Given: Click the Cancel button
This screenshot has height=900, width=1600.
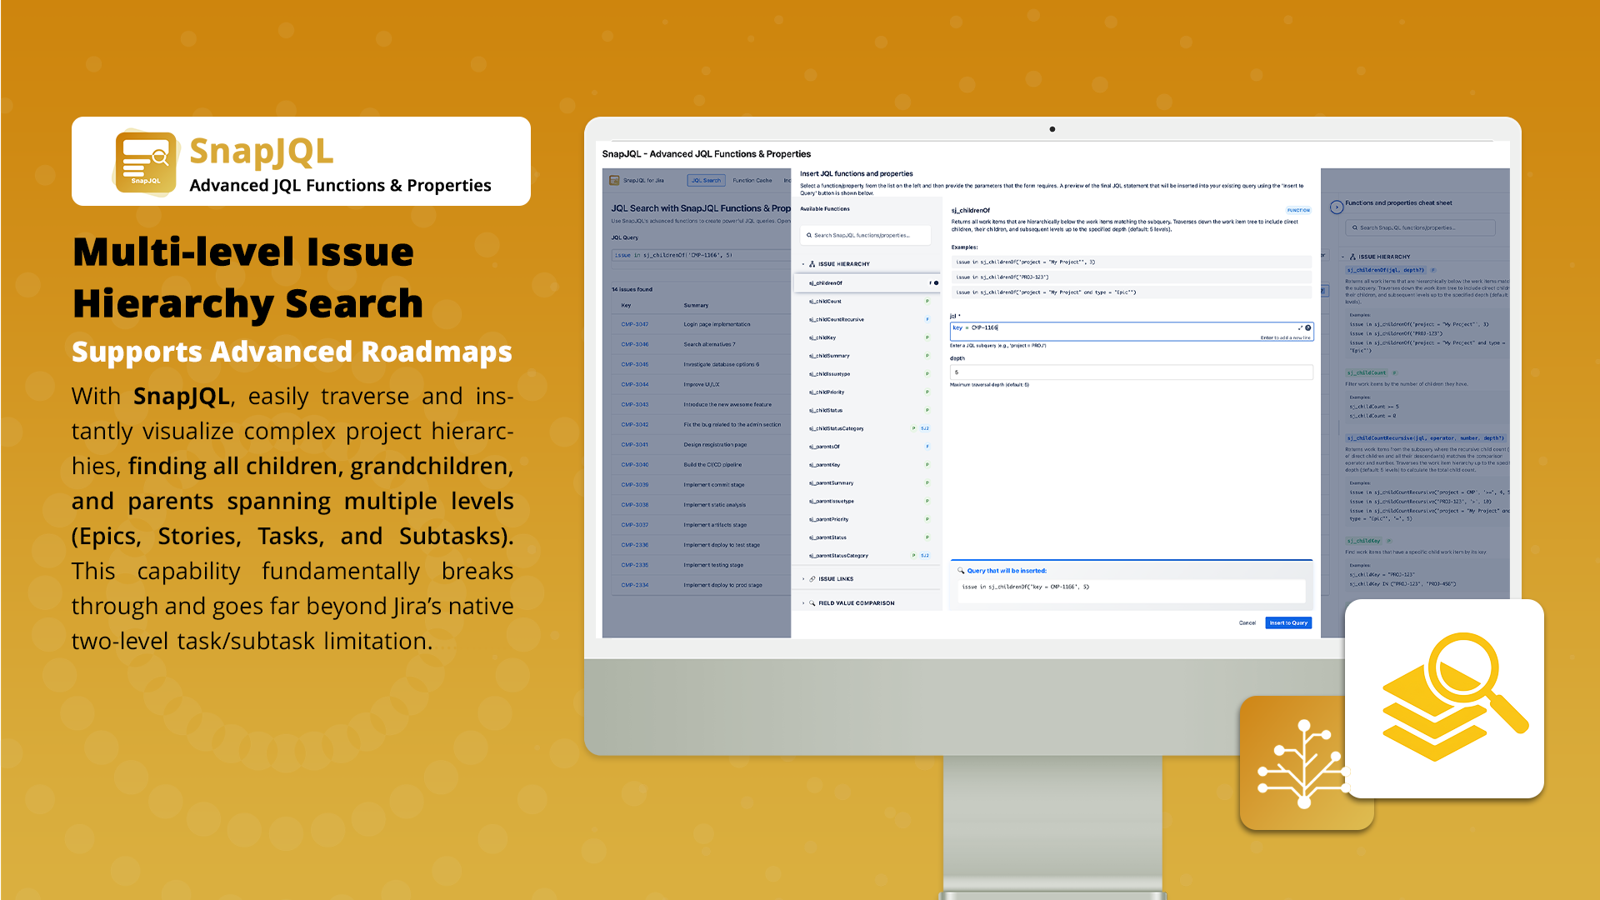Looking at the screenshot, I should tap(1248, 623).
